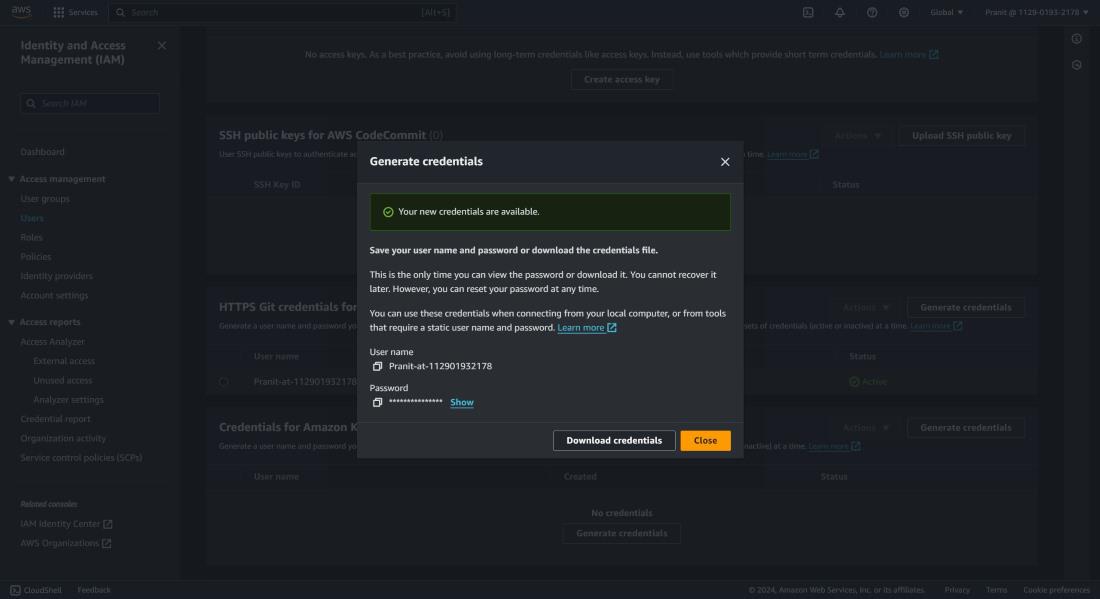
Task: Close the Generate credentials dialog with X
Action: [x=725, y=162]
